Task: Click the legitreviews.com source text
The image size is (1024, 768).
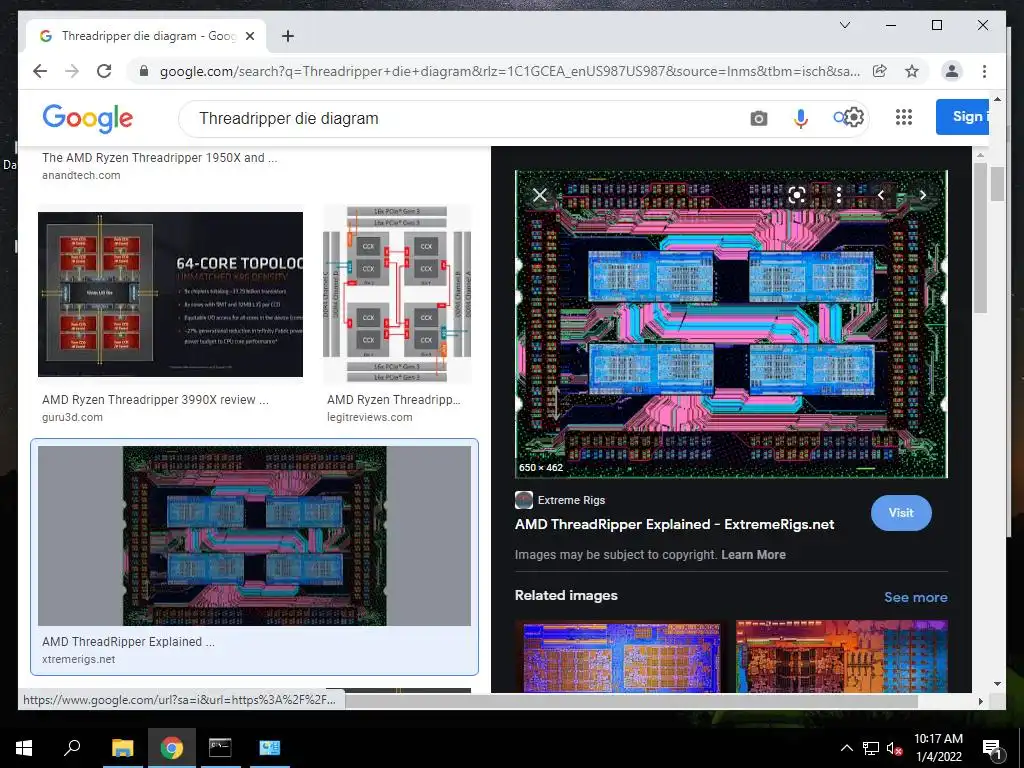Action: click(x=370, y=417)
